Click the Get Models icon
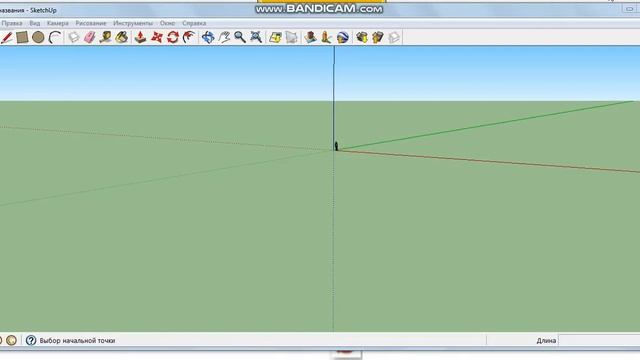The image size is (640, 360). click(x=362, y=38)
